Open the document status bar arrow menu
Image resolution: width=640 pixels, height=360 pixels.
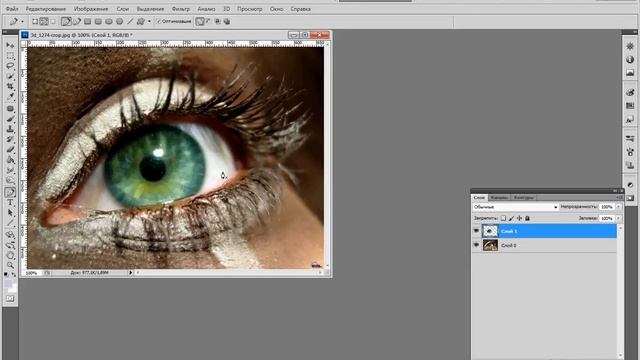(131, 272)
